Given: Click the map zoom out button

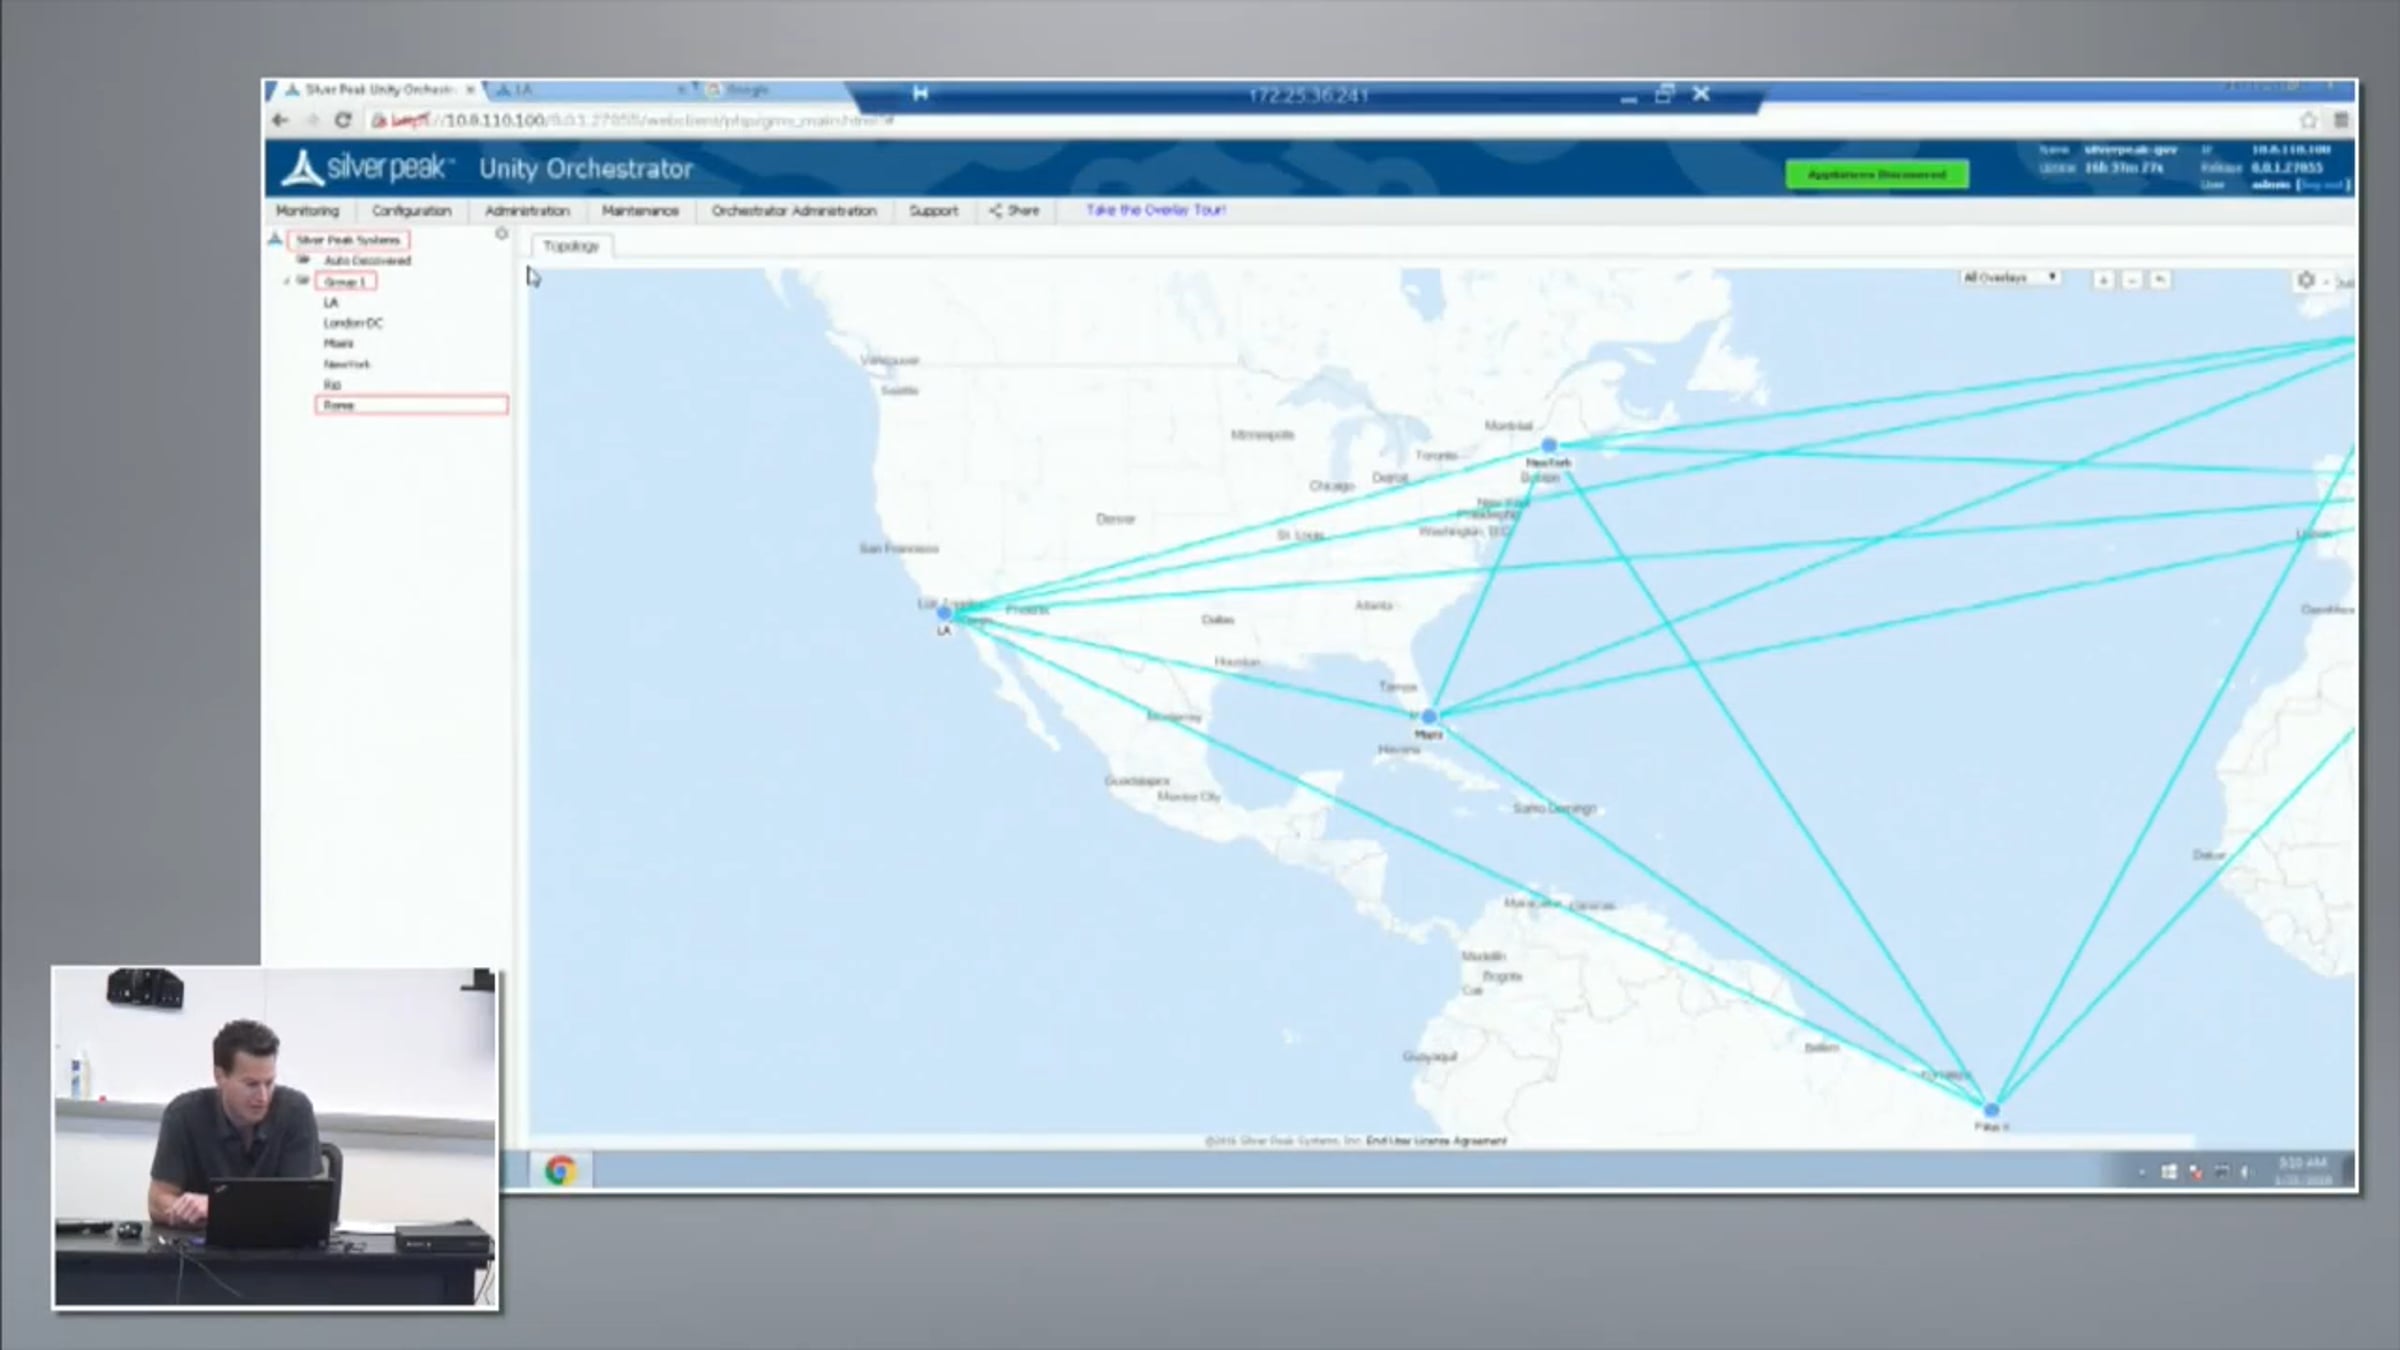Looking at the screenshot, I should [x=2131, y=281].
